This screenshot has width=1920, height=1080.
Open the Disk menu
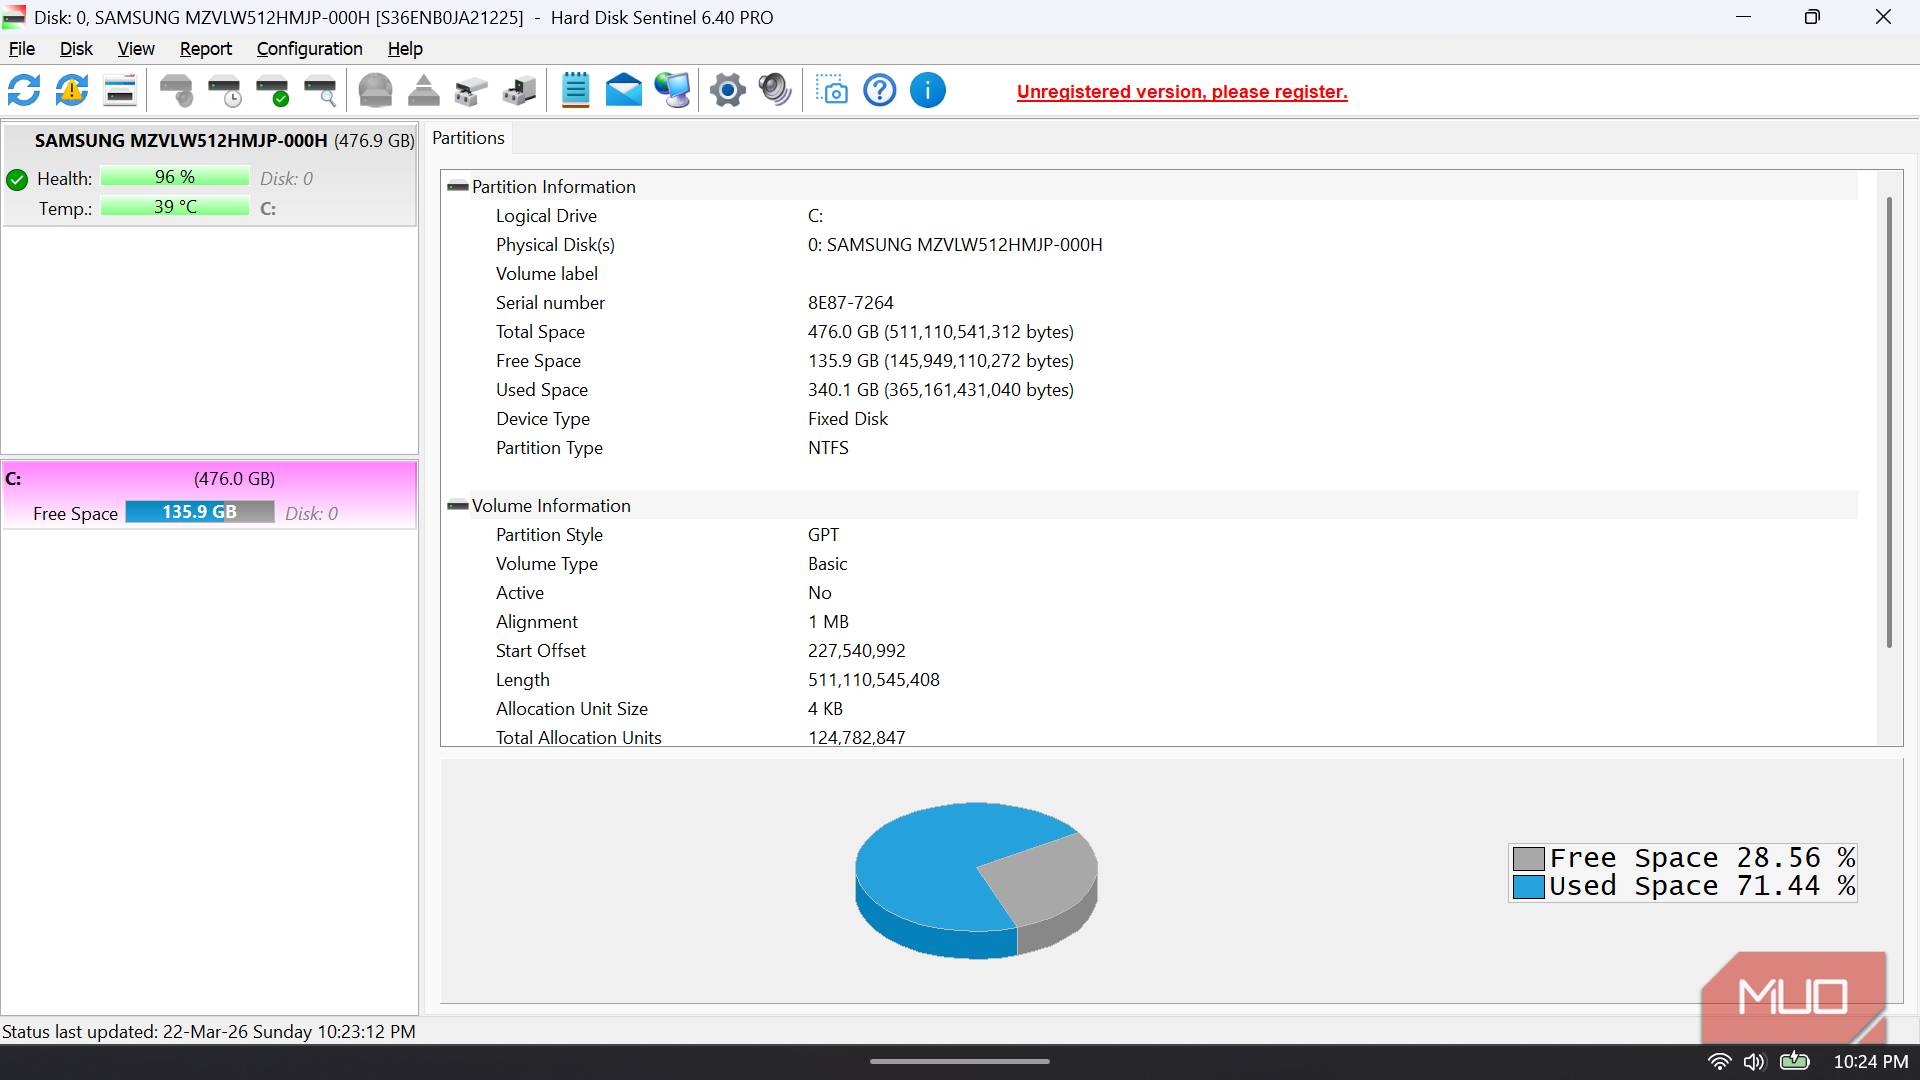click(x=76, y=49)
